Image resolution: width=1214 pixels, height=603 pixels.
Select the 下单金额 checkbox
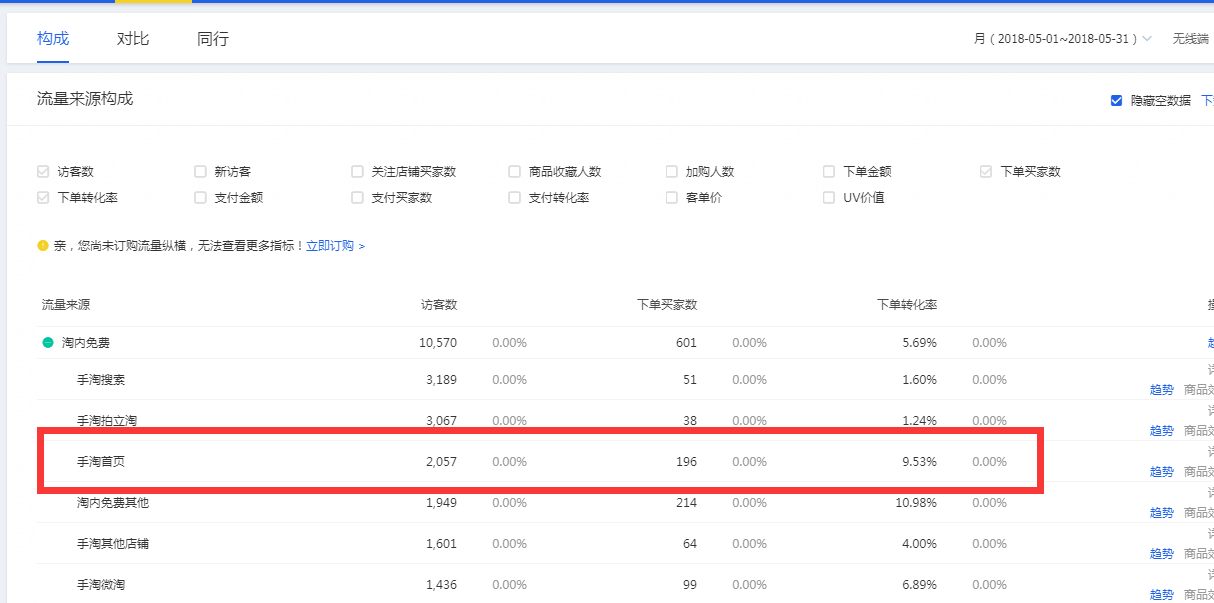(828, 172)
